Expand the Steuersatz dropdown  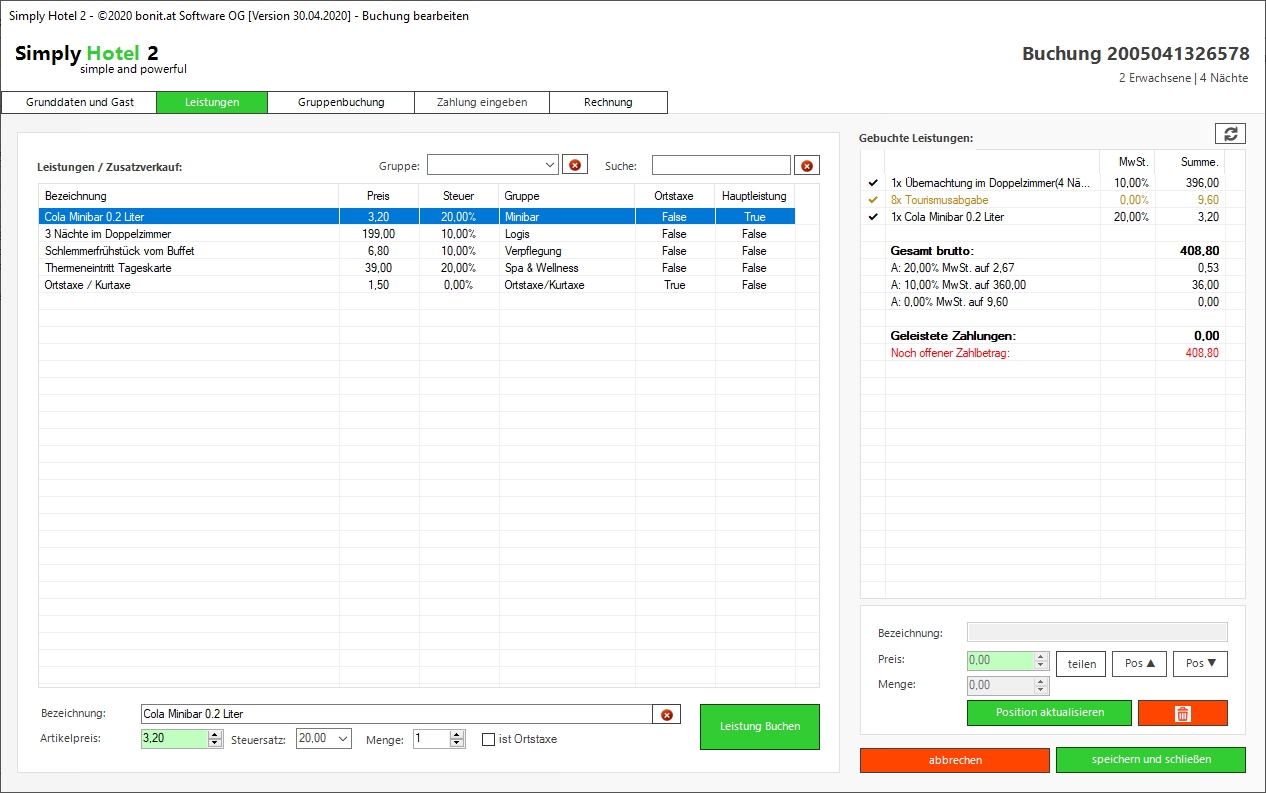point(343,739)
